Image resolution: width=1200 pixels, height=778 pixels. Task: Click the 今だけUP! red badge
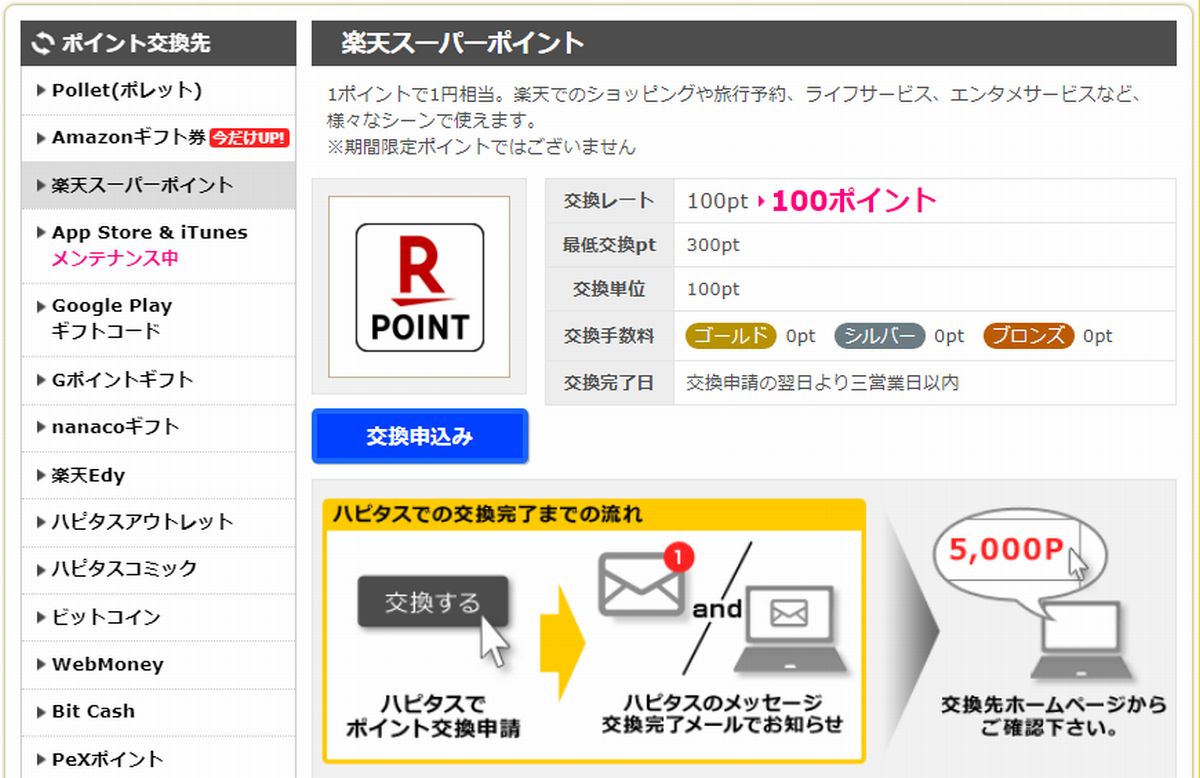(x=249, y=138)
